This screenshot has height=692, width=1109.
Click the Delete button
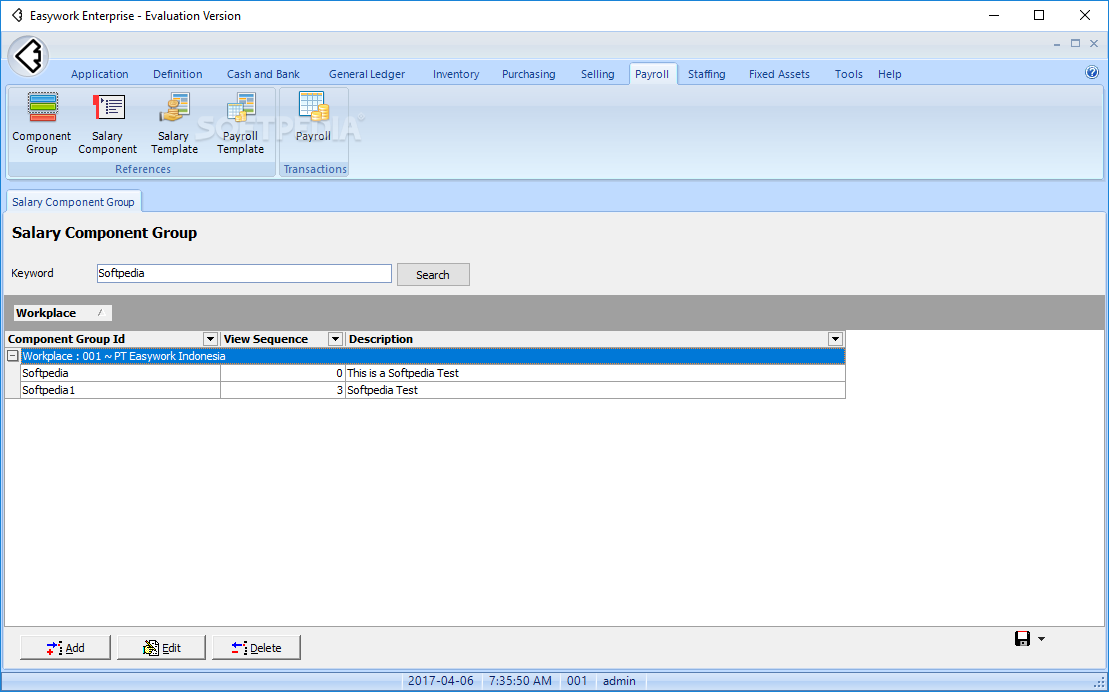[x=256, y=647]
